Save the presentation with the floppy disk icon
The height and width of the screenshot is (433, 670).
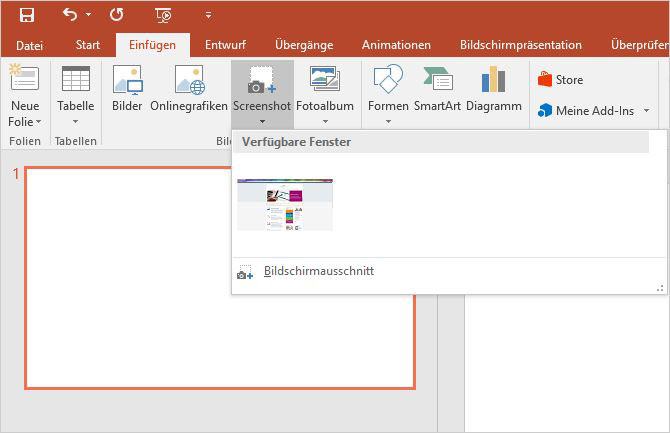pyautogui.click(x=26, y=15)
